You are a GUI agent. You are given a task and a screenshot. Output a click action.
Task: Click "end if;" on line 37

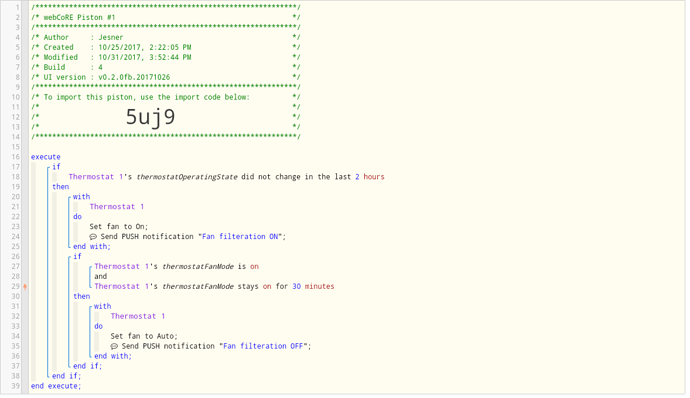pos(88,366)
